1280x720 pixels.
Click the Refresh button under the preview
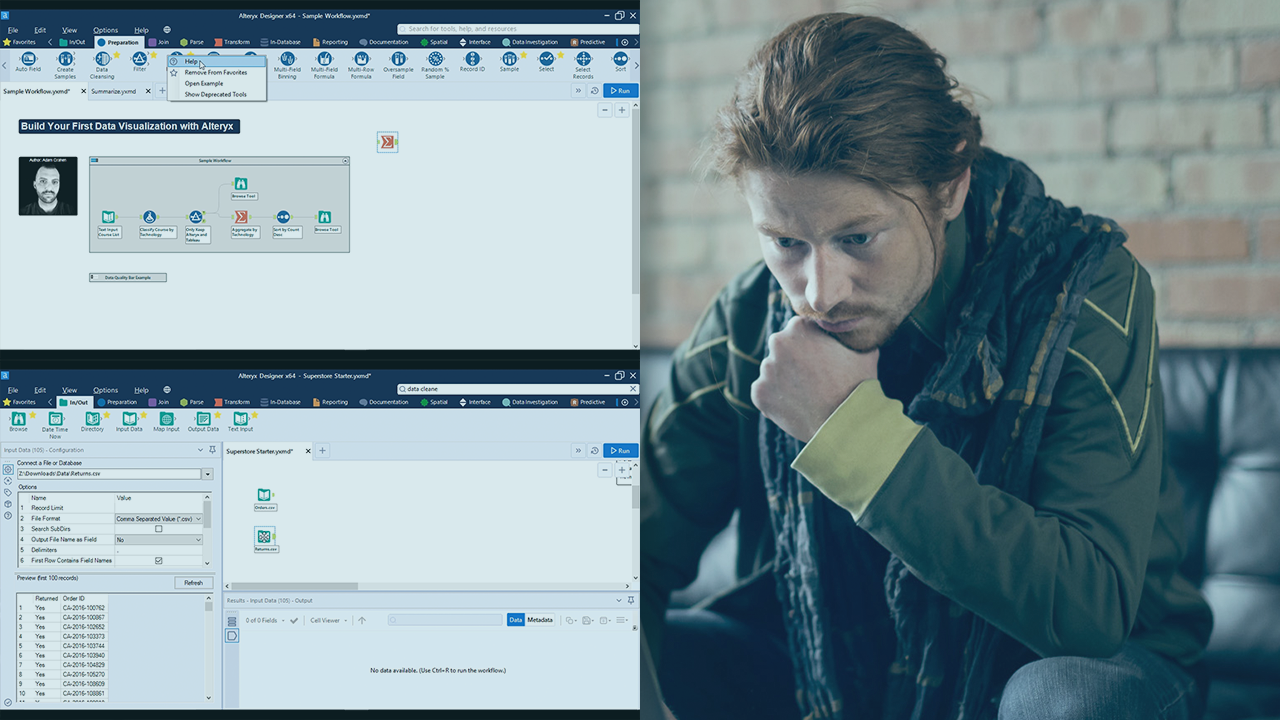[x=194, y=582]
